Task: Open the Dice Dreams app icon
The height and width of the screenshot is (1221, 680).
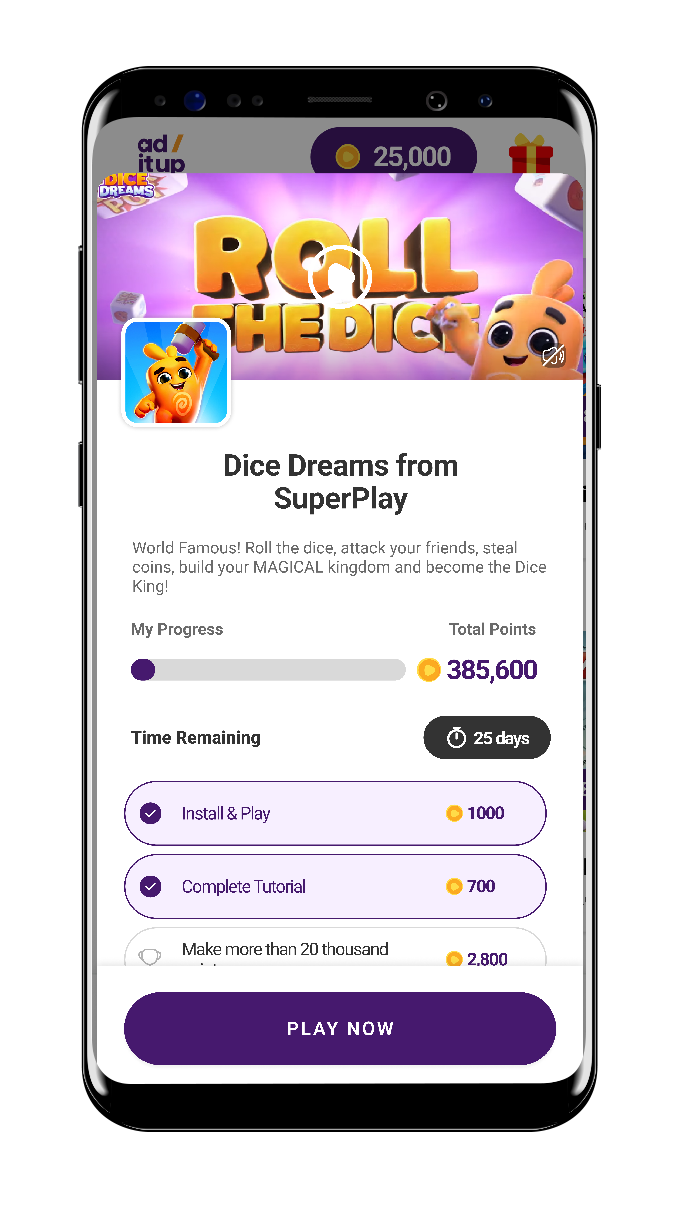Action: [176, 372]
